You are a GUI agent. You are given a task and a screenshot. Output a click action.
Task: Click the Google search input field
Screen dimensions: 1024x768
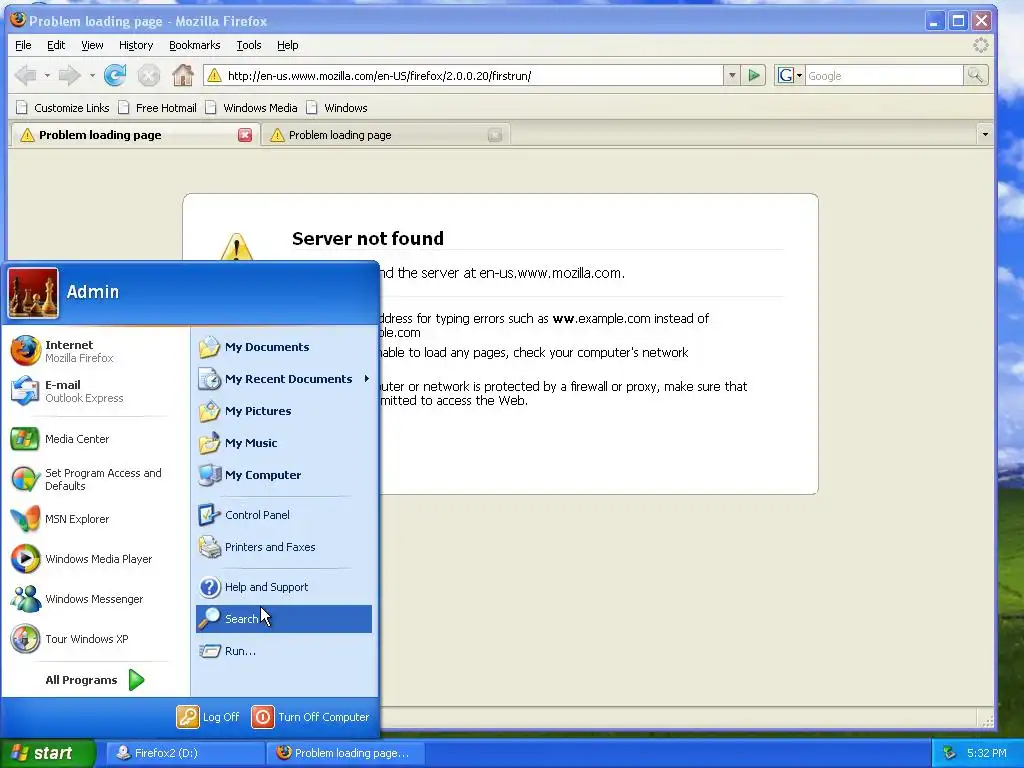[x=884, y=76]
